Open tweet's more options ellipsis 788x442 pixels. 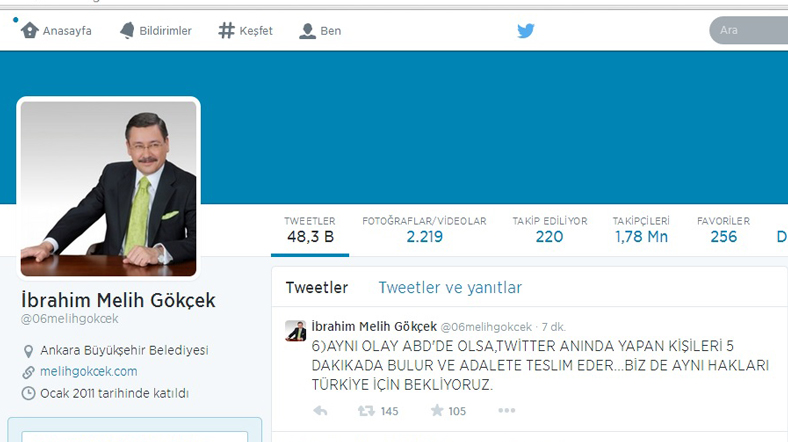[507, 410]
